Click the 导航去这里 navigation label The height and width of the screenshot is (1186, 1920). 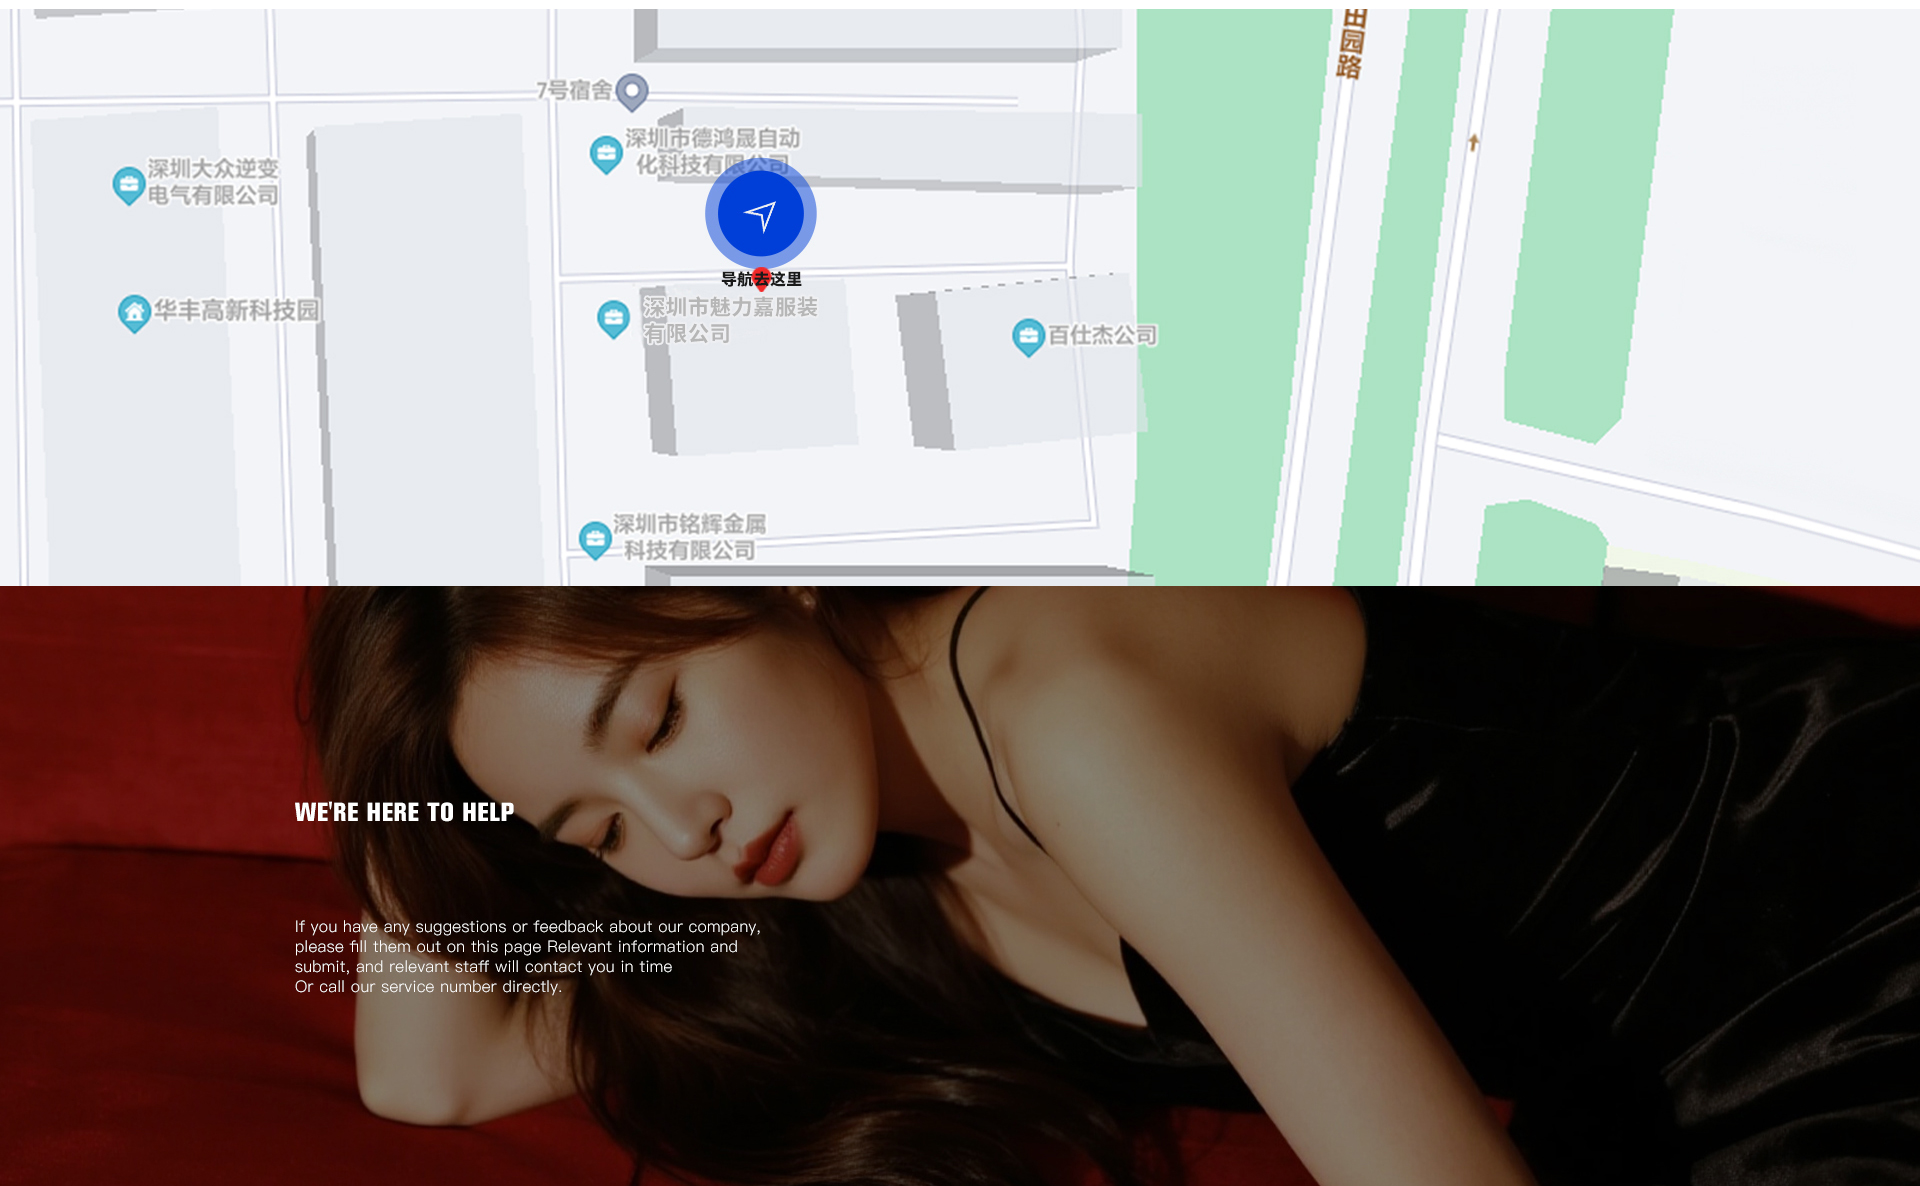761,280
